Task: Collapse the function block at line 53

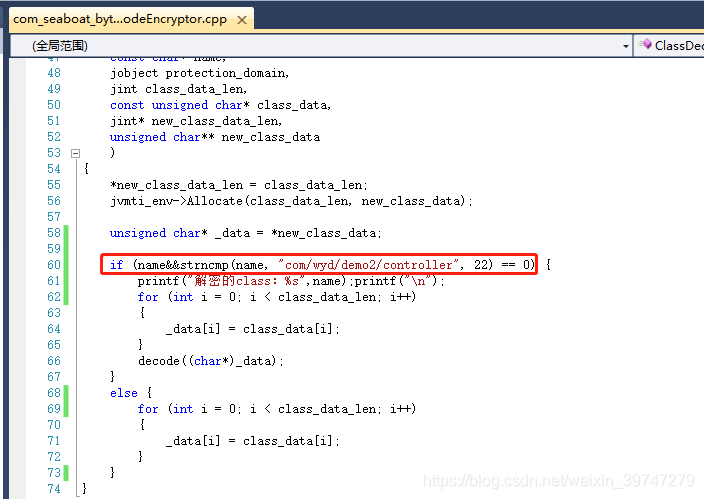Action: [75, 153]
